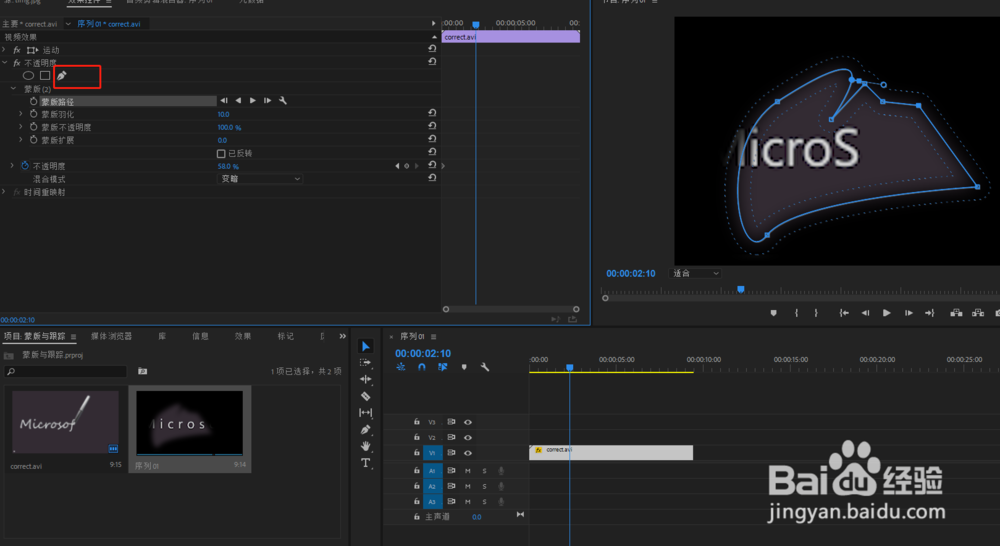The height and width of the screenshot is (546, 1000).
Task: Mark Out point in Program monitor
Action: coord(816,313)
